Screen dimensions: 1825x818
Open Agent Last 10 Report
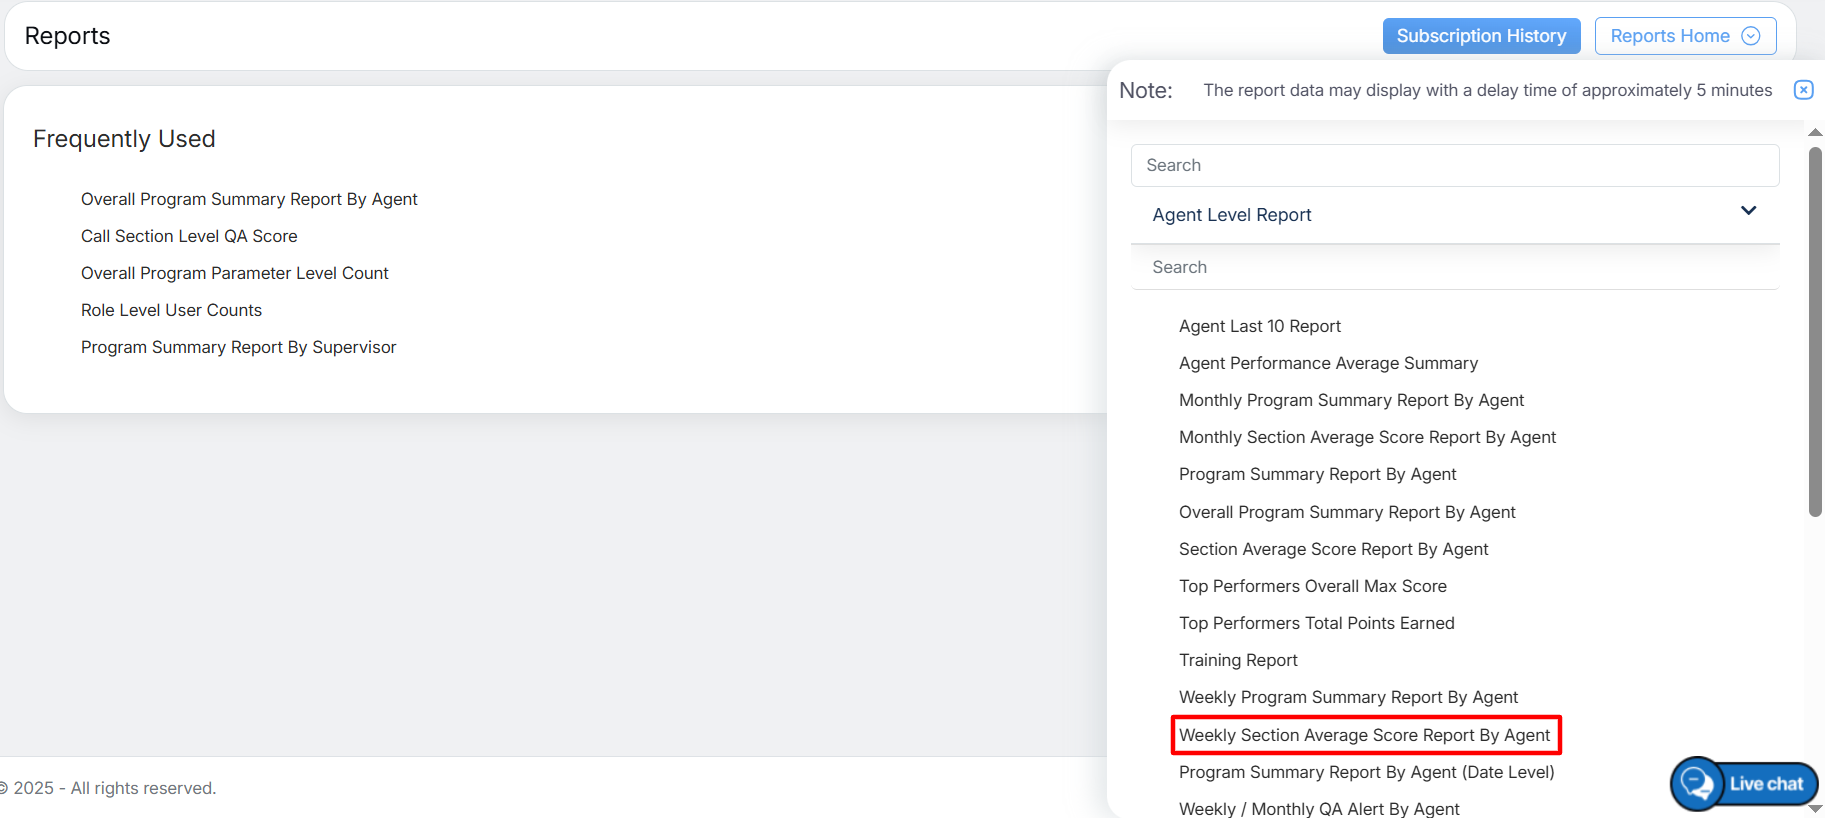coord(1259,326)
